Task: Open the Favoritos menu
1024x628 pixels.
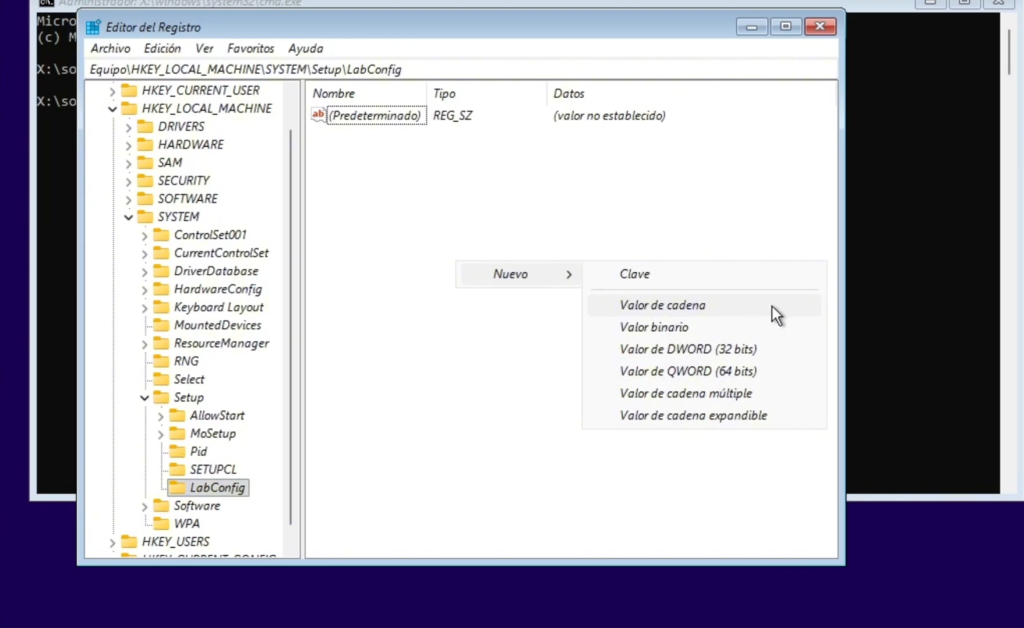Action: tap(250, 48)
